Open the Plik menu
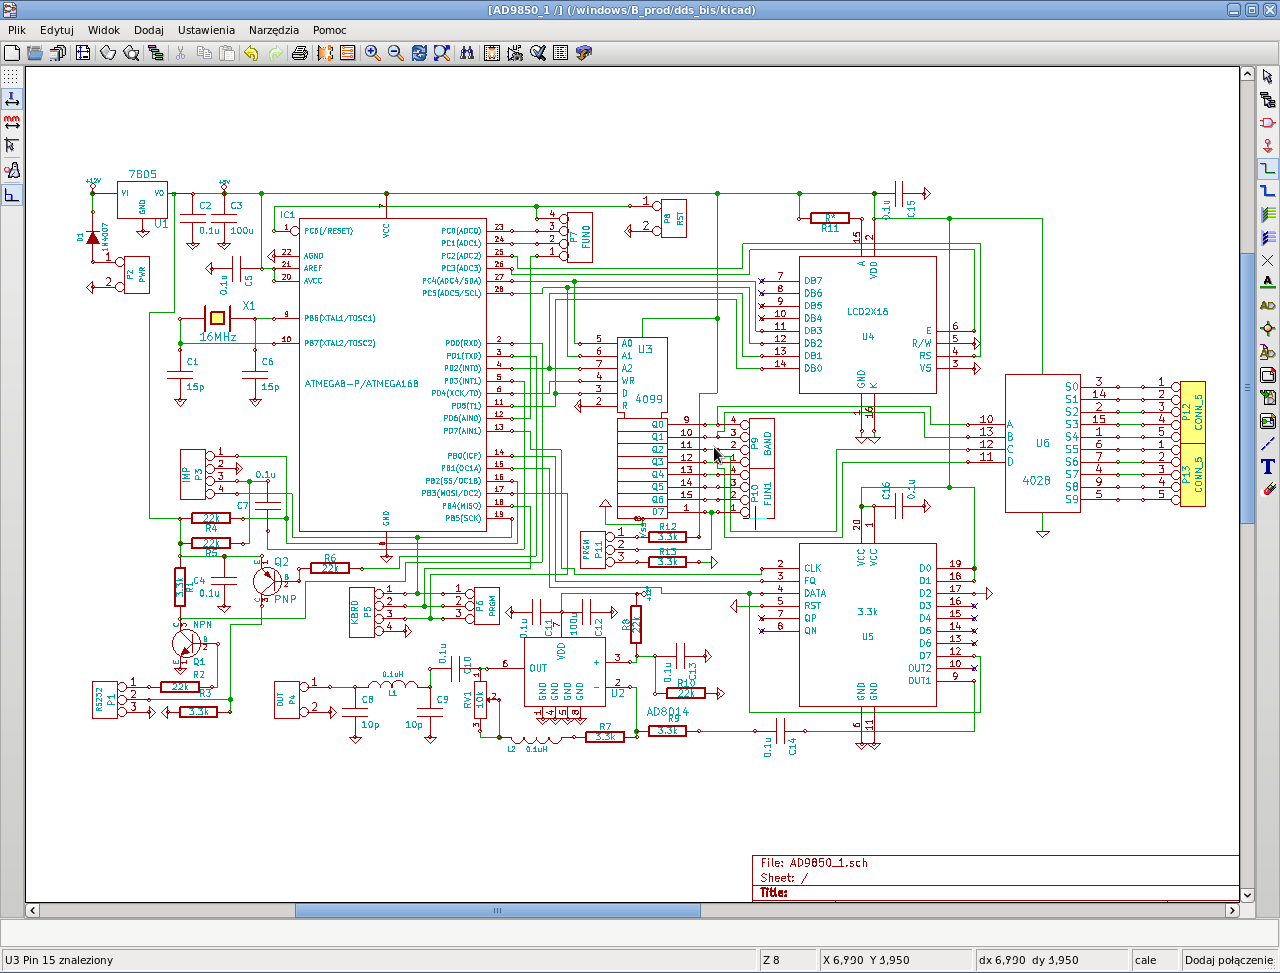The image size is (1280, 973). [16, 30]
